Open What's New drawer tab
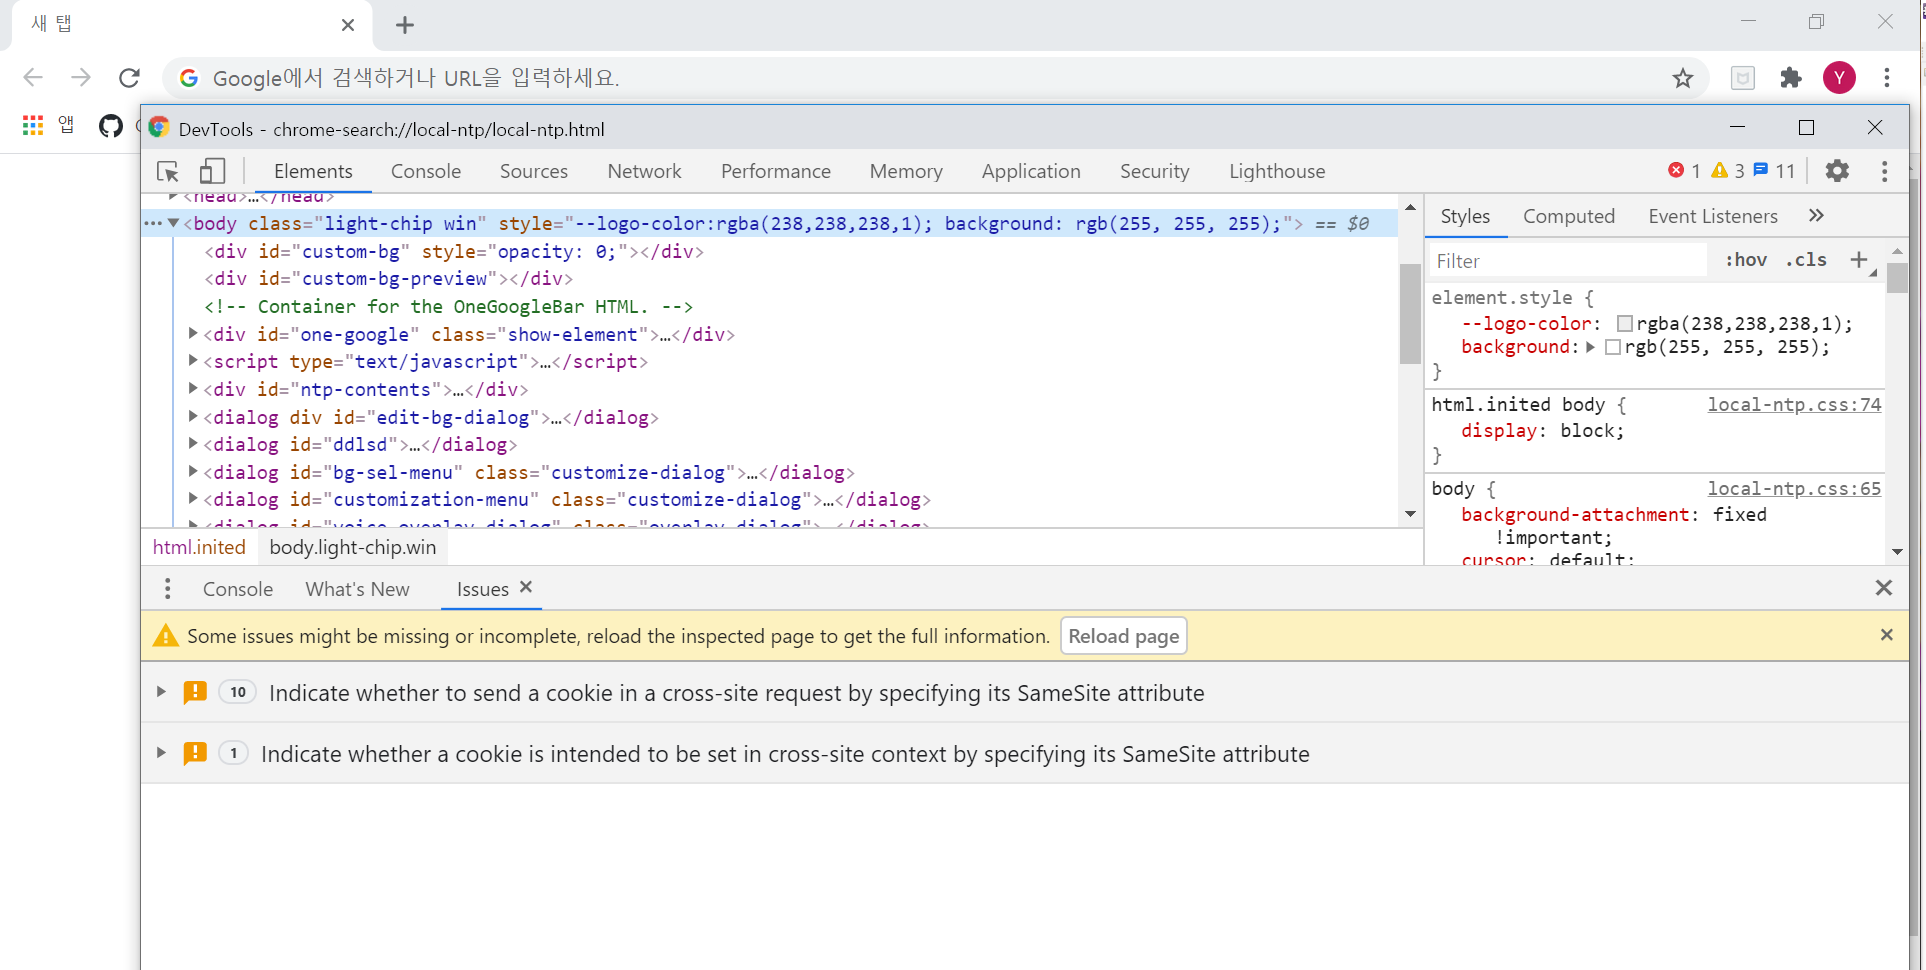This screenshot has width=1926, height=970. tap(358, 589)
